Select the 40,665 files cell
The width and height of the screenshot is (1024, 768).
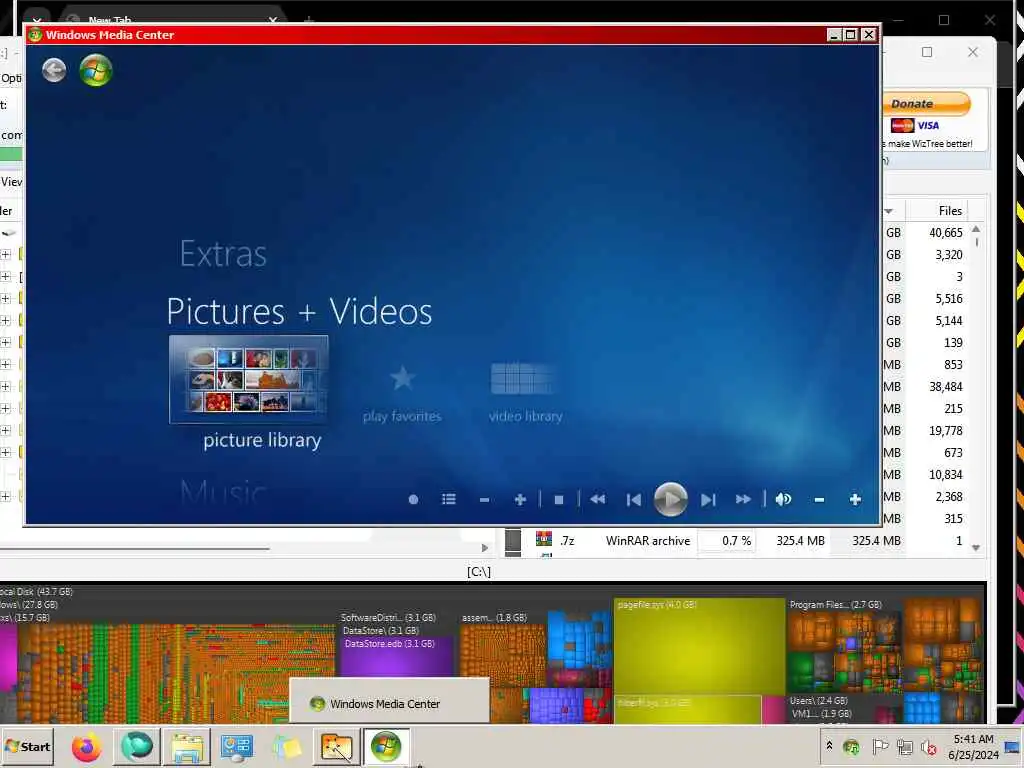[x=946, y=232]
